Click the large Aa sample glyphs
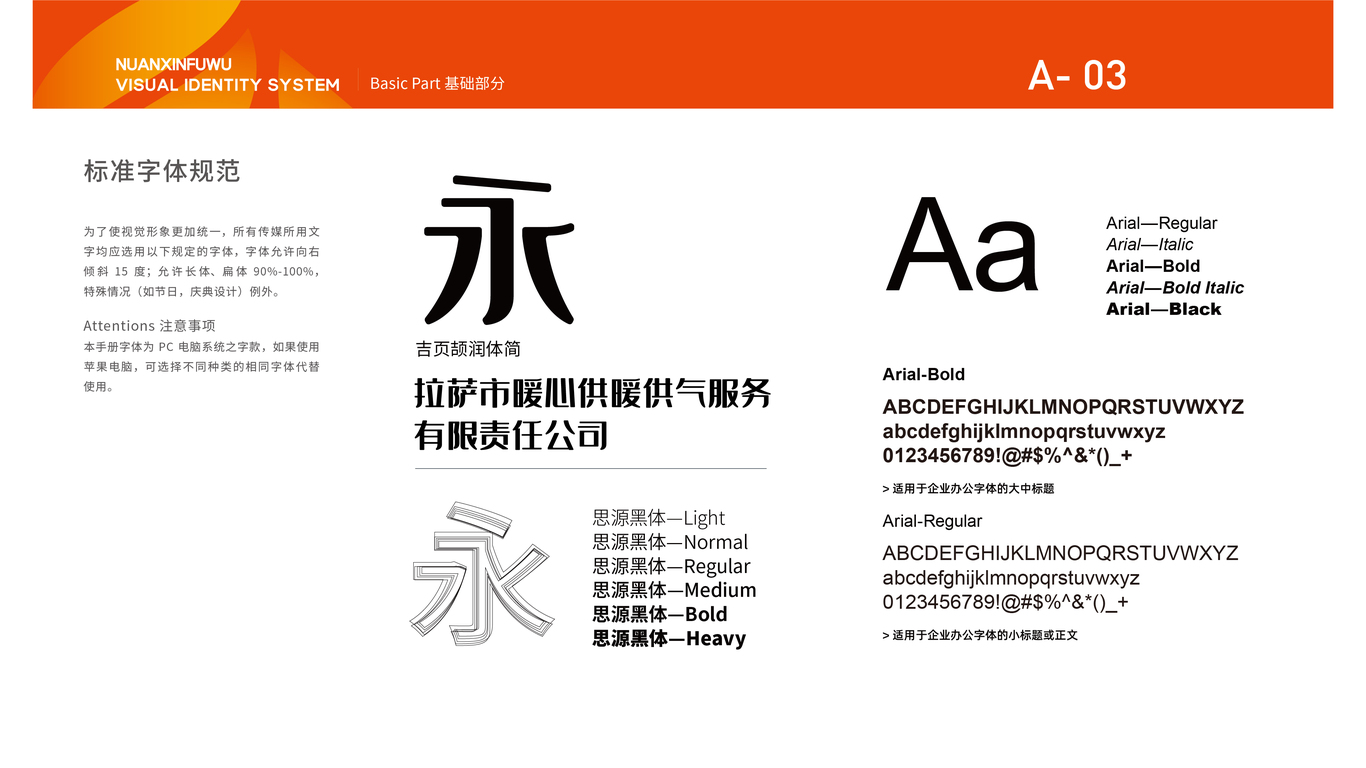This screenshot has height=768, width=1366. (x=962, y=247)
